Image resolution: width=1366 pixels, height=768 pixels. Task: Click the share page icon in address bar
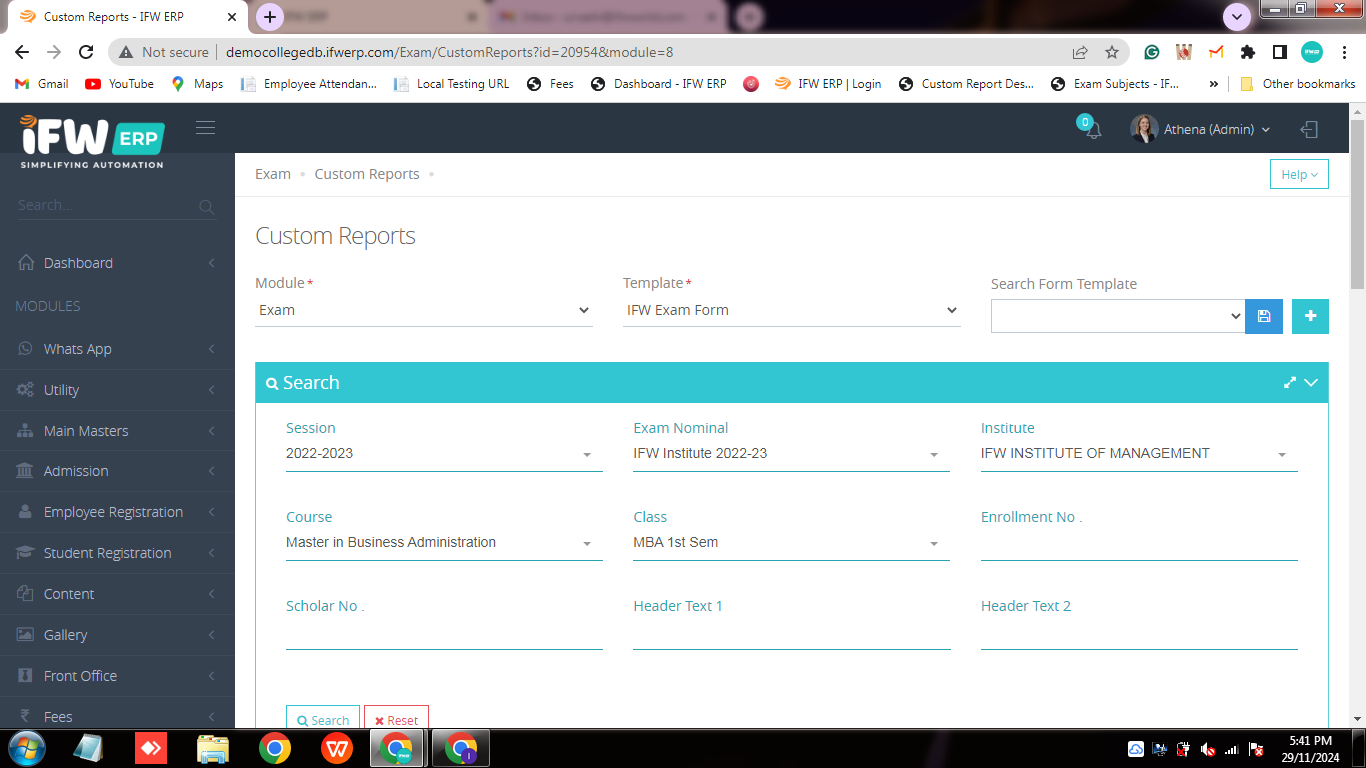[x=1080, y=52]
